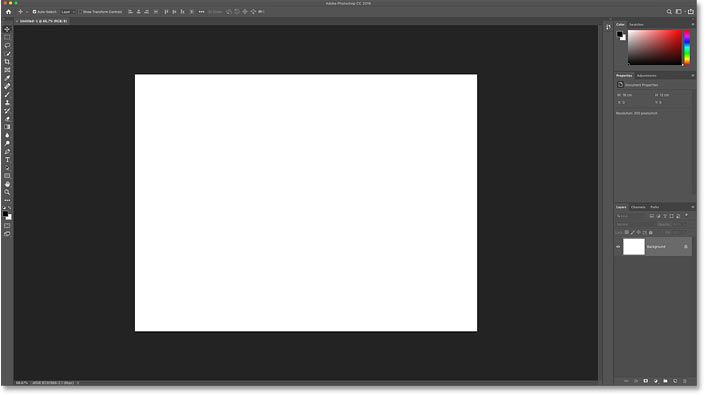Viewport: 705px width, 395px height.
Task: Hide the Background layer with eye icon
Action: [x=618, y=247]
